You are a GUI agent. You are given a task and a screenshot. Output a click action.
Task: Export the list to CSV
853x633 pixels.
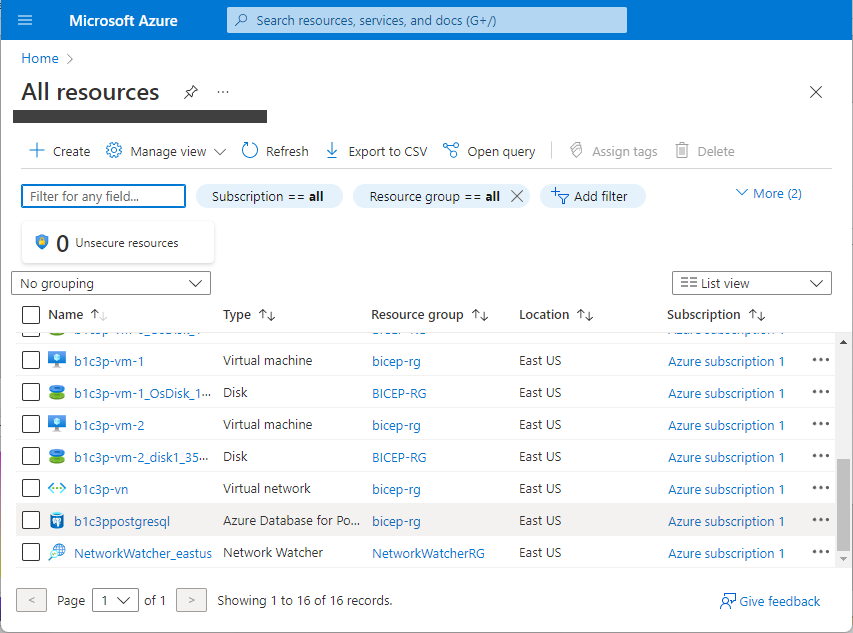point(376,151)
